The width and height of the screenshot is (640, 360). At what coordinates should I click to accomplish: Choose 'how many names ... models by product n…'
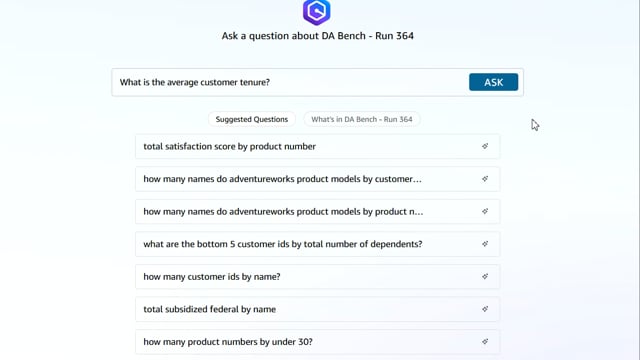[318, 211]
